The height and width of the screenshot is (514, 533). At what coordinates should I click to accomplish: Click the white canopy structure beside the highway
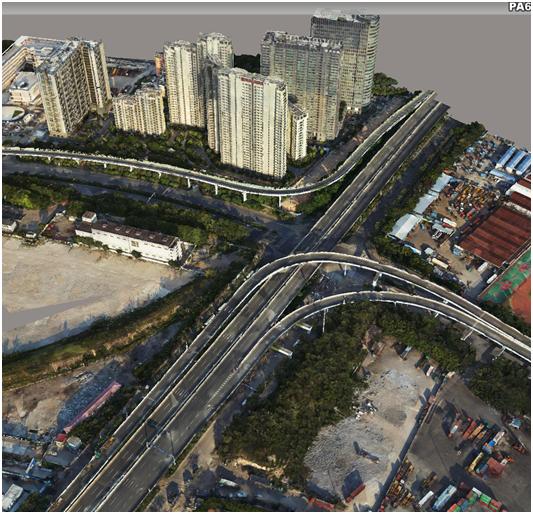pos(405,225)
